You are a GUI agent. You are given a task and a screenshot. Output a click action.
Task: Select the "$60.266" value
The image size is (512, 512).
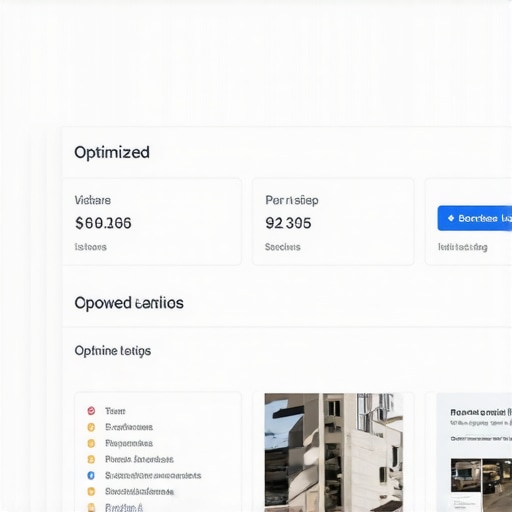103,223
